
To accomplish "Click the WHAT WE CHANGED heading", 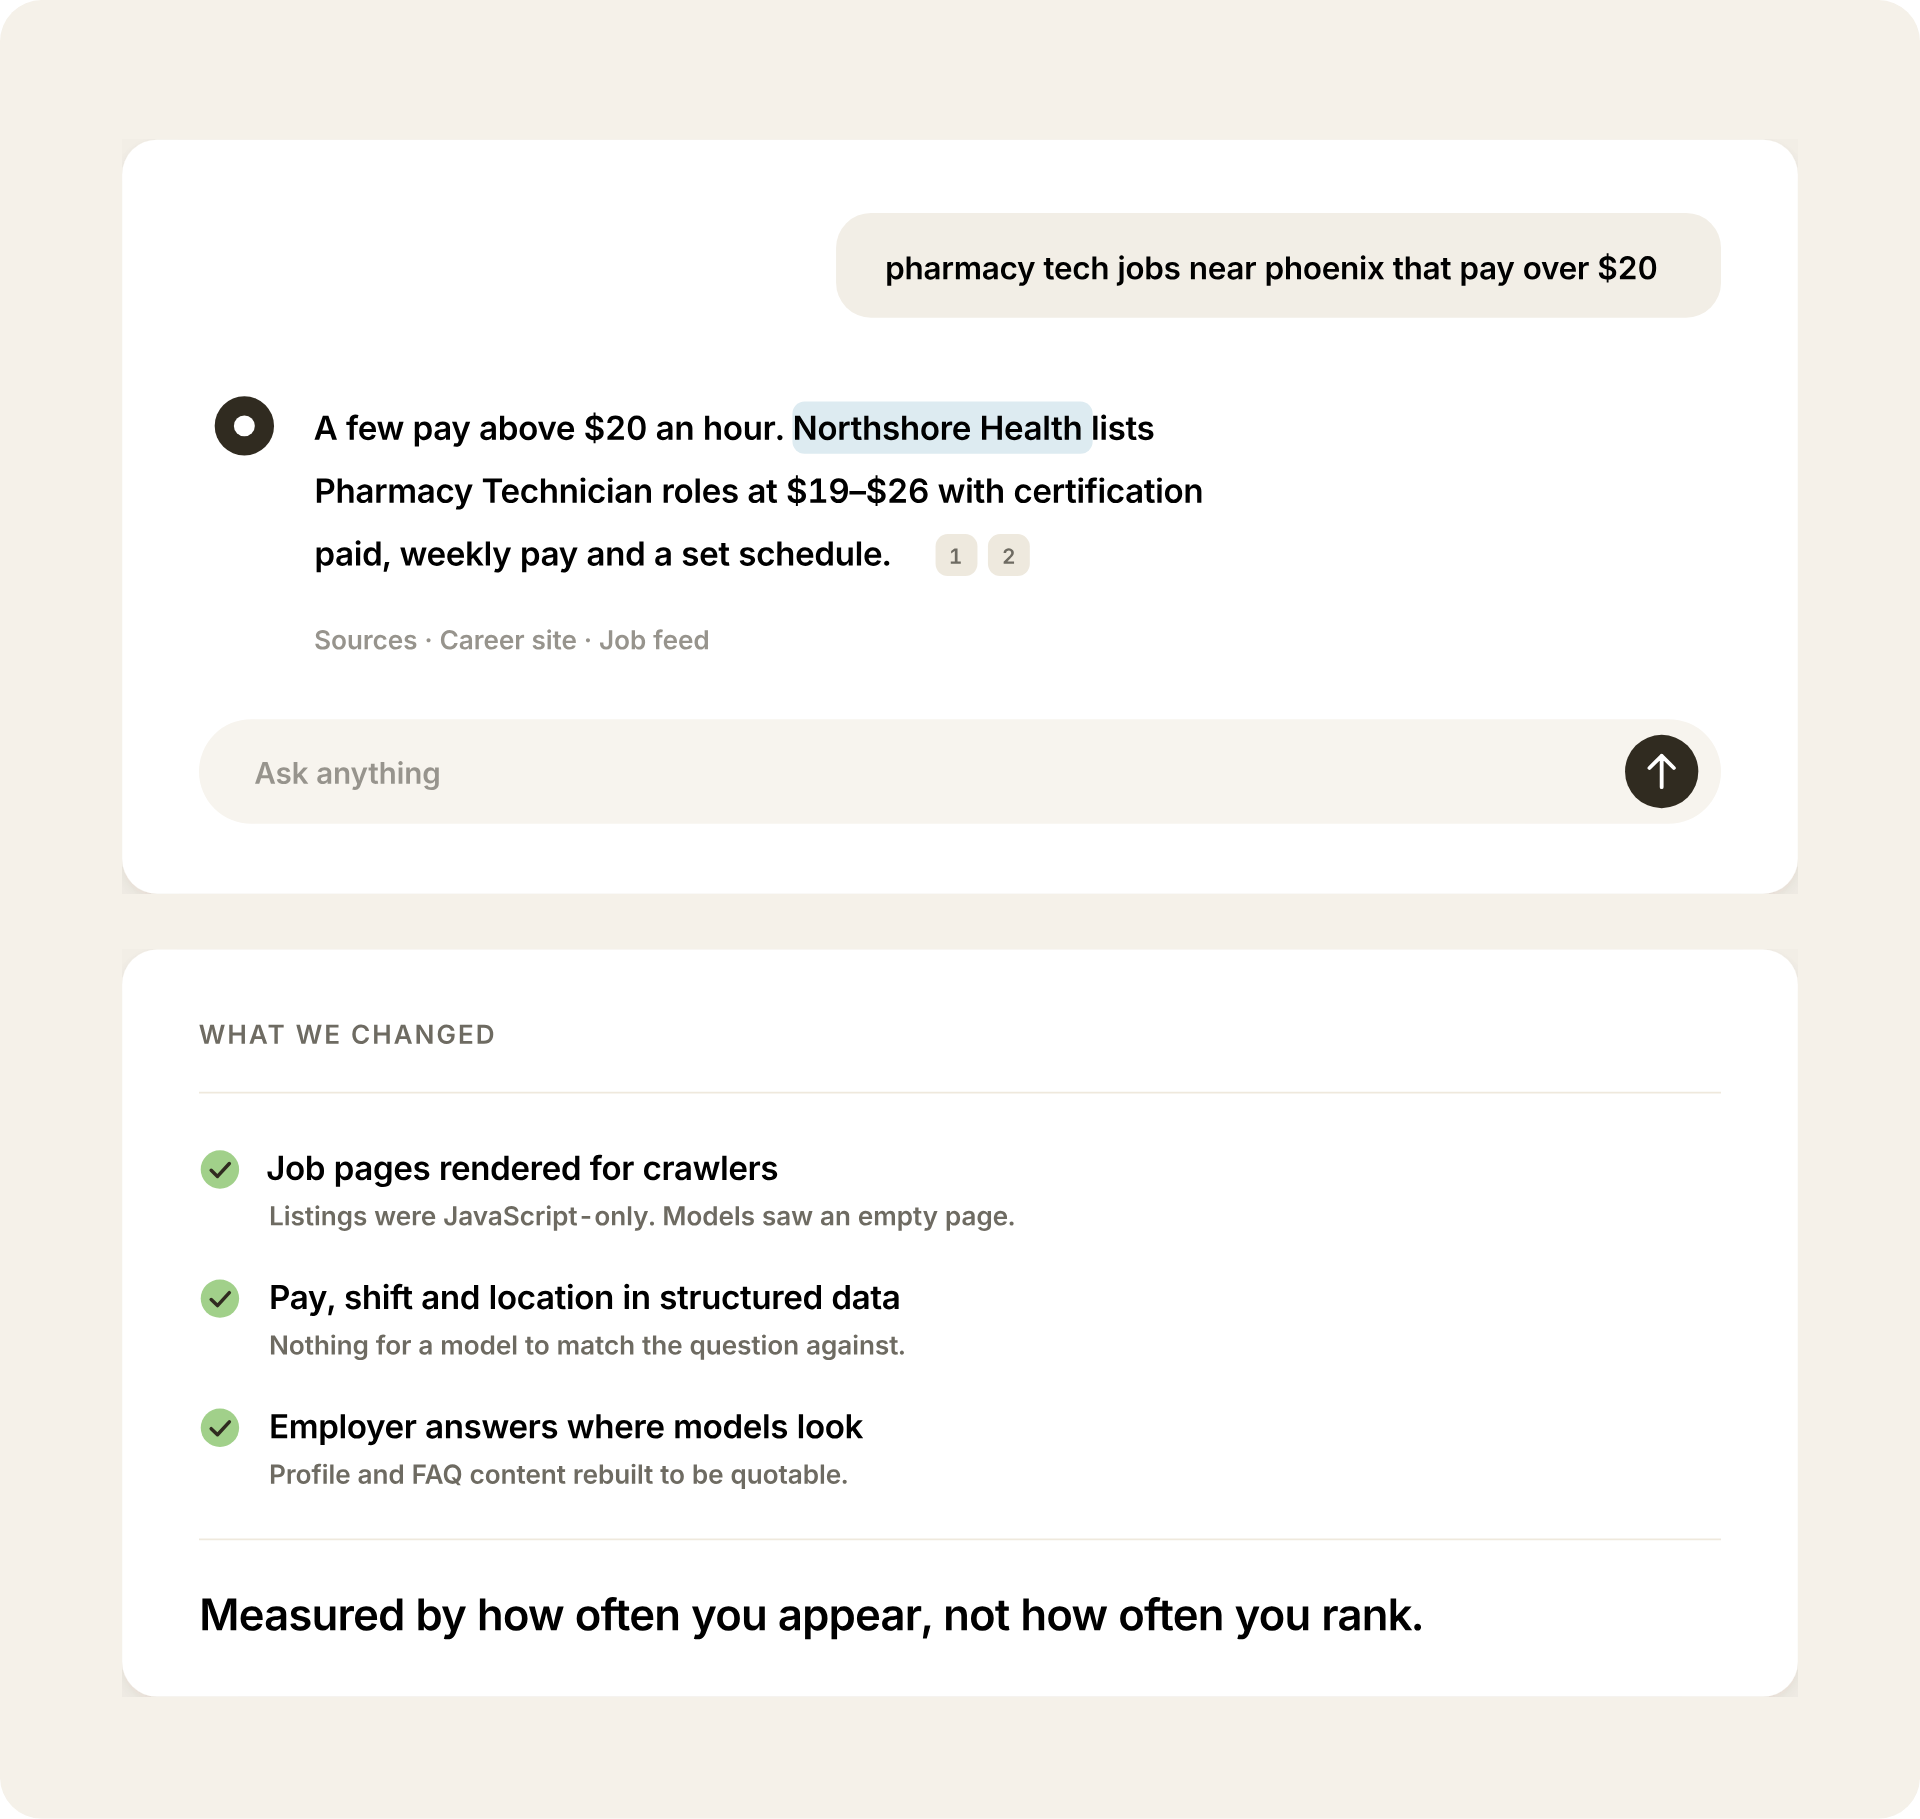I will pos(347,1034).
